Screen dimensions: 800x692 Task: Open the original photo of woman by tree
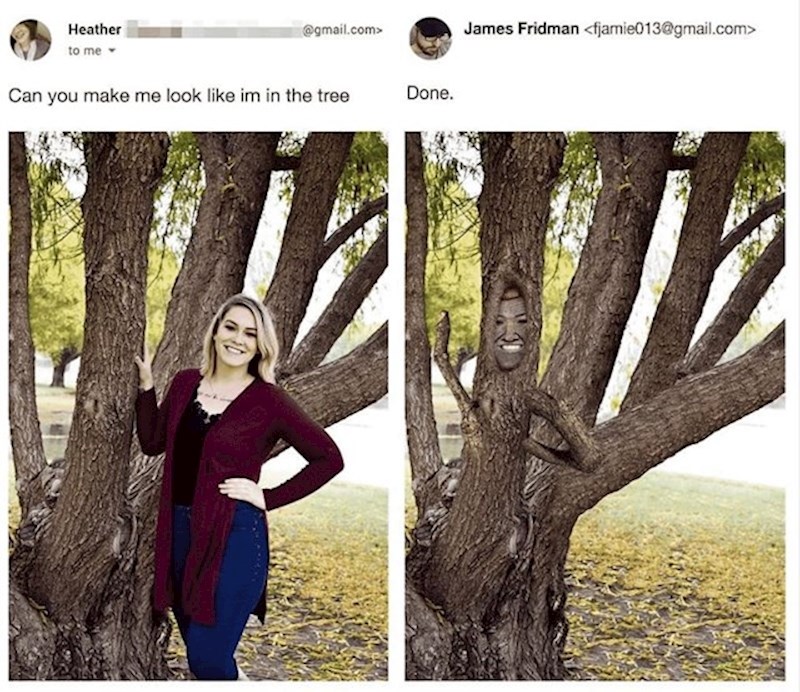(x=198, y=406)
